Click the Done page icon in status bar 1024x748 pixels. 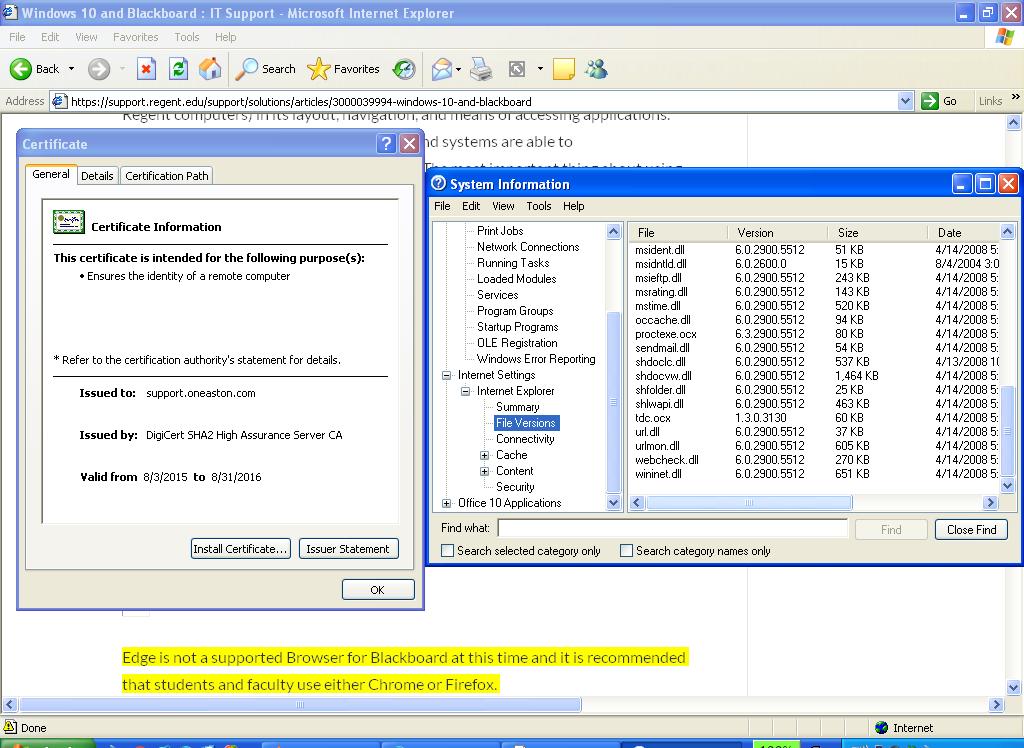click(x=10, y=727)
